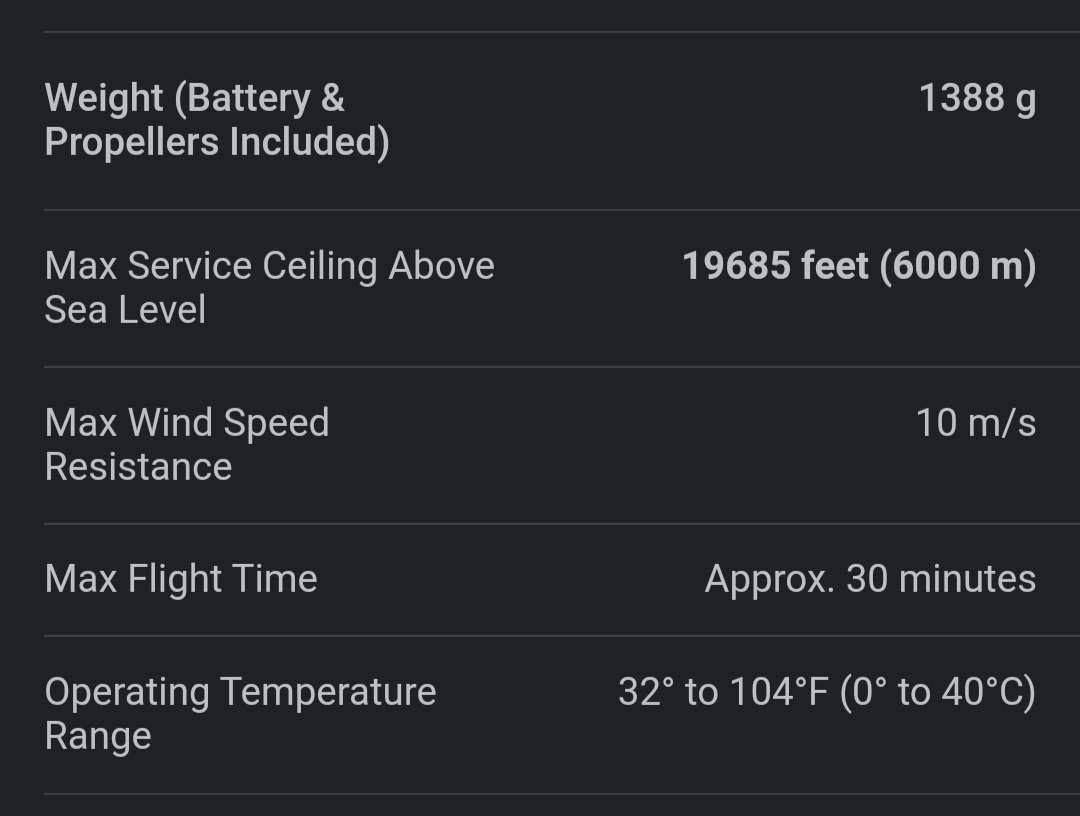
Task: Click the word Resistance
Action: 138,467
